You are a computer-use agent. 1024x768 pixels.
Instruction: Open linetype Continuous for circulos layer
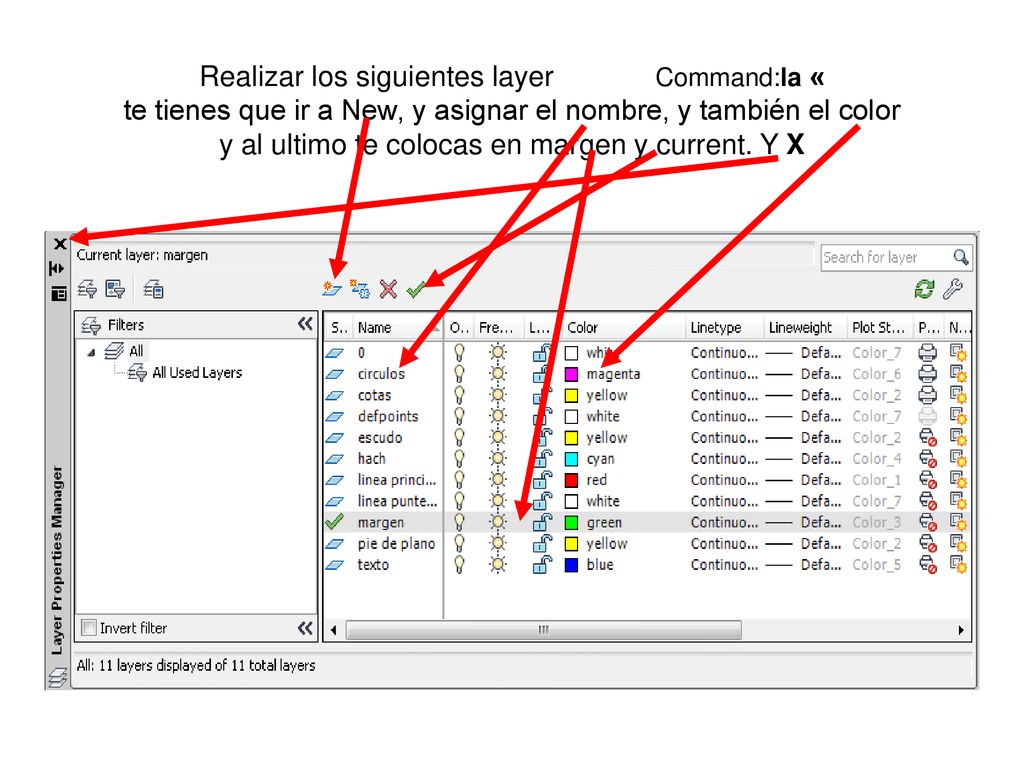pyautogui.click(x=724, y=374)
